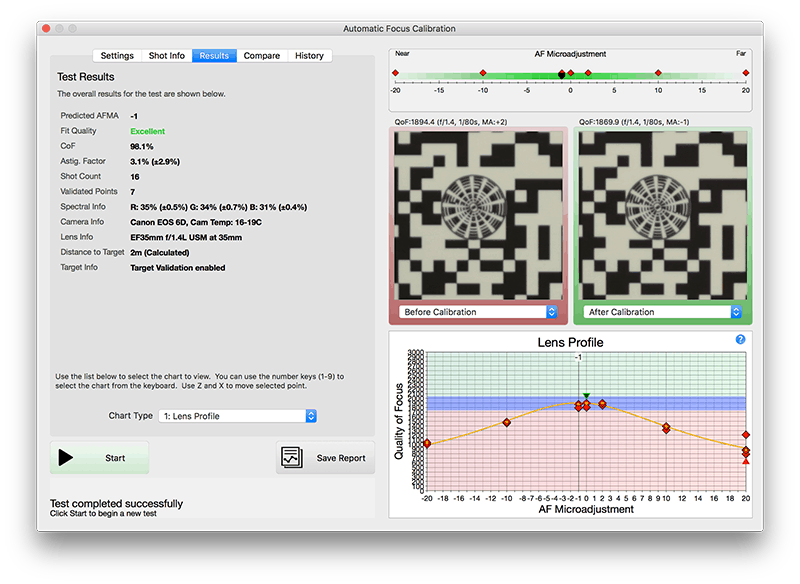800x584 pixels.
Task: Select the green triangle peak marker on Lens Profile
Action: [587, 396]
